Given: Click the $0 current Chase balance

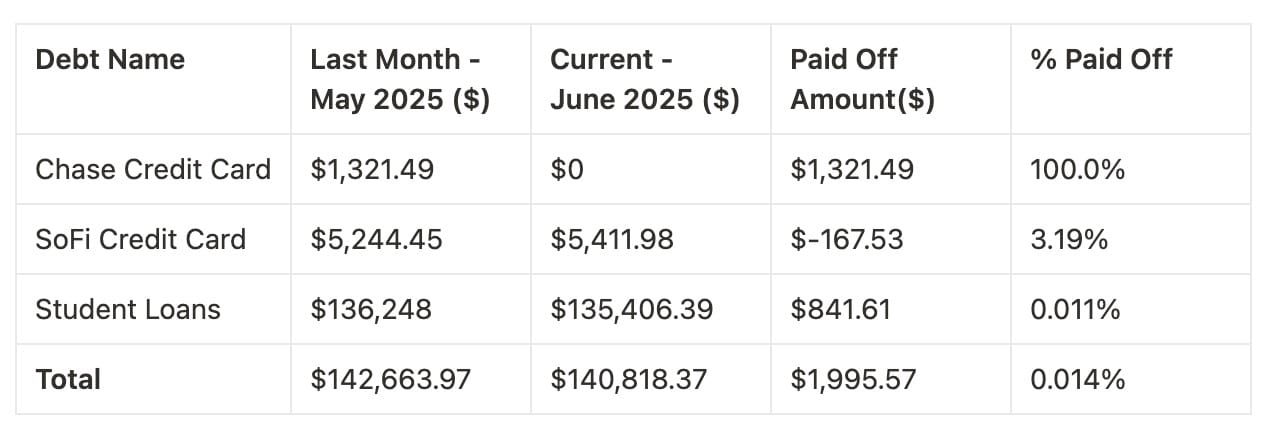Looking at the screenshot, I should pyautogui.click(x=567, y=170).
